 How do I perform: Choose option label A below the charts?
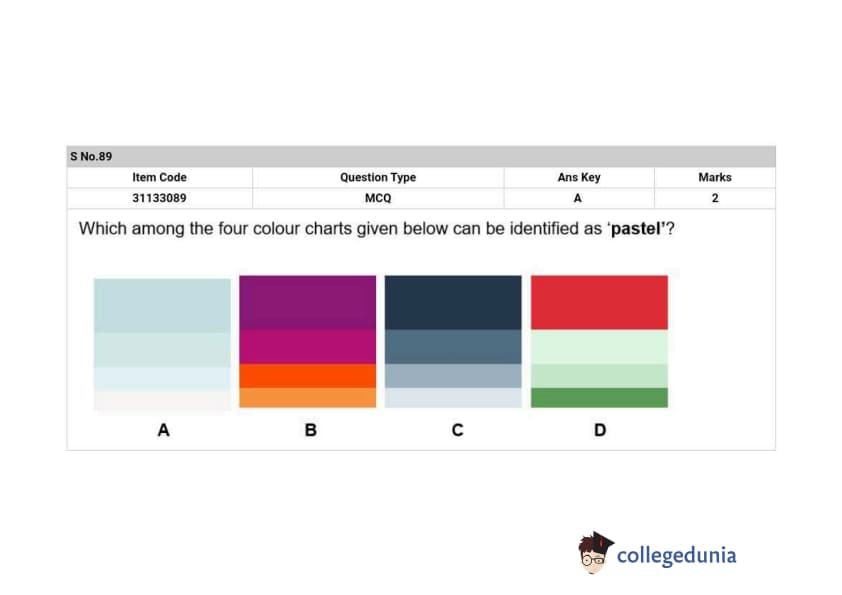[x=163, y=430]
